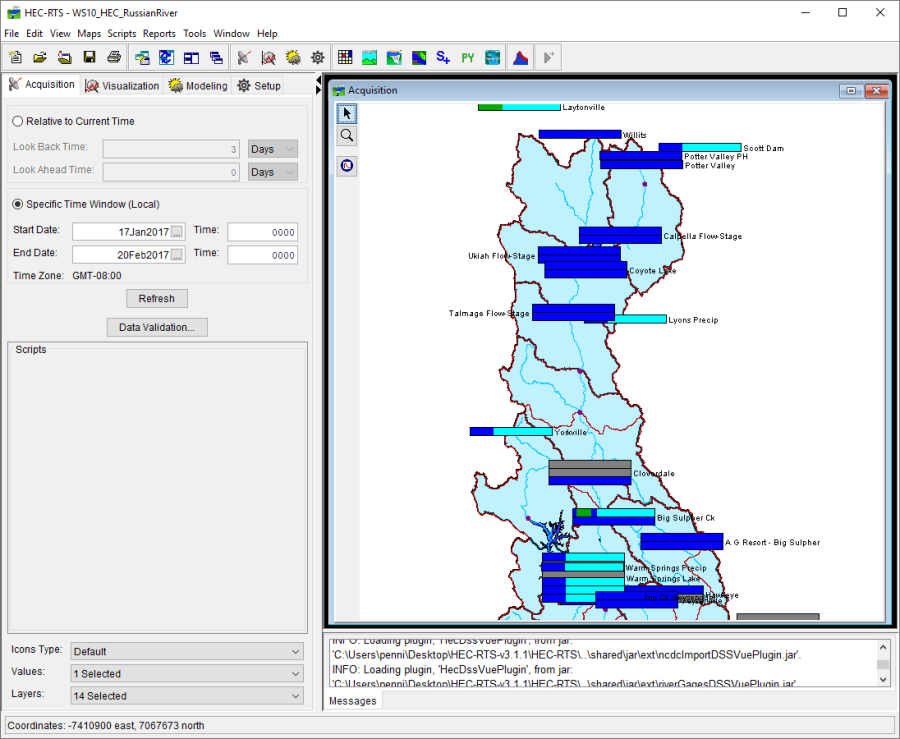Switch to the Setup tab
This screenshot has width=900, height=739.
259,85
